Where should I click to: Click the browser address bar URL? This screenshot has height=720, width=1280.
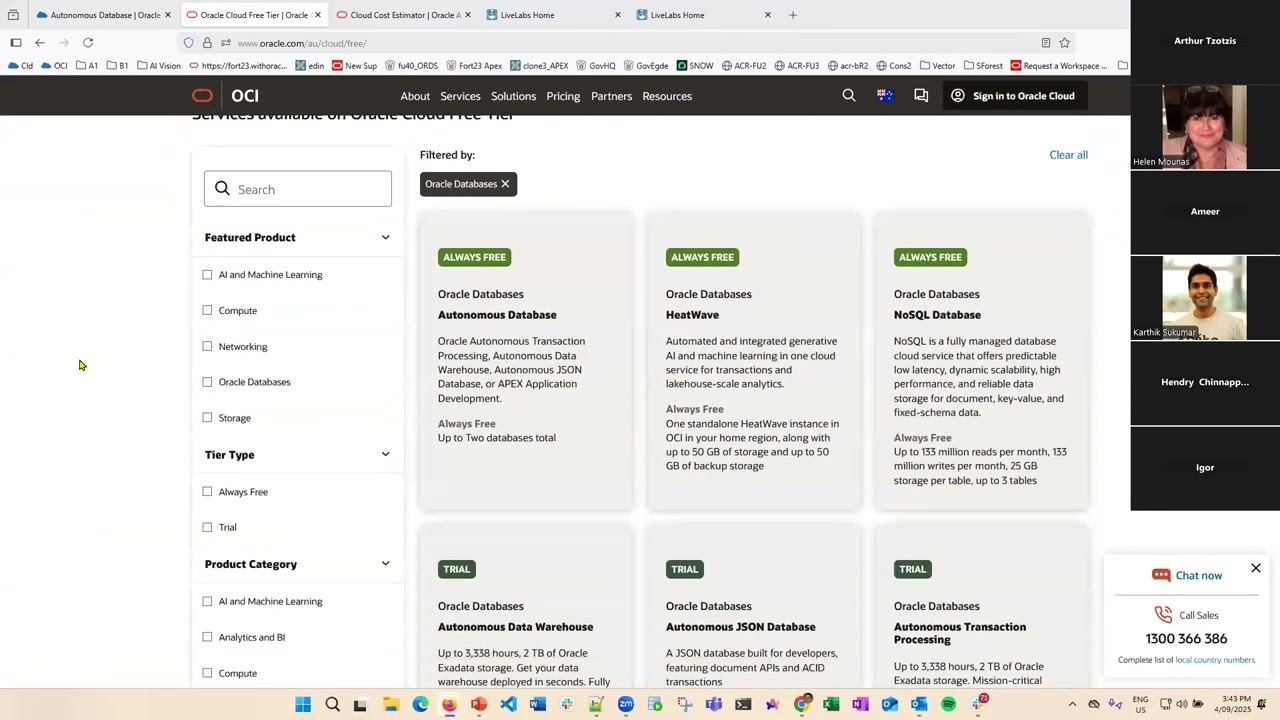[x=301, y=43]
